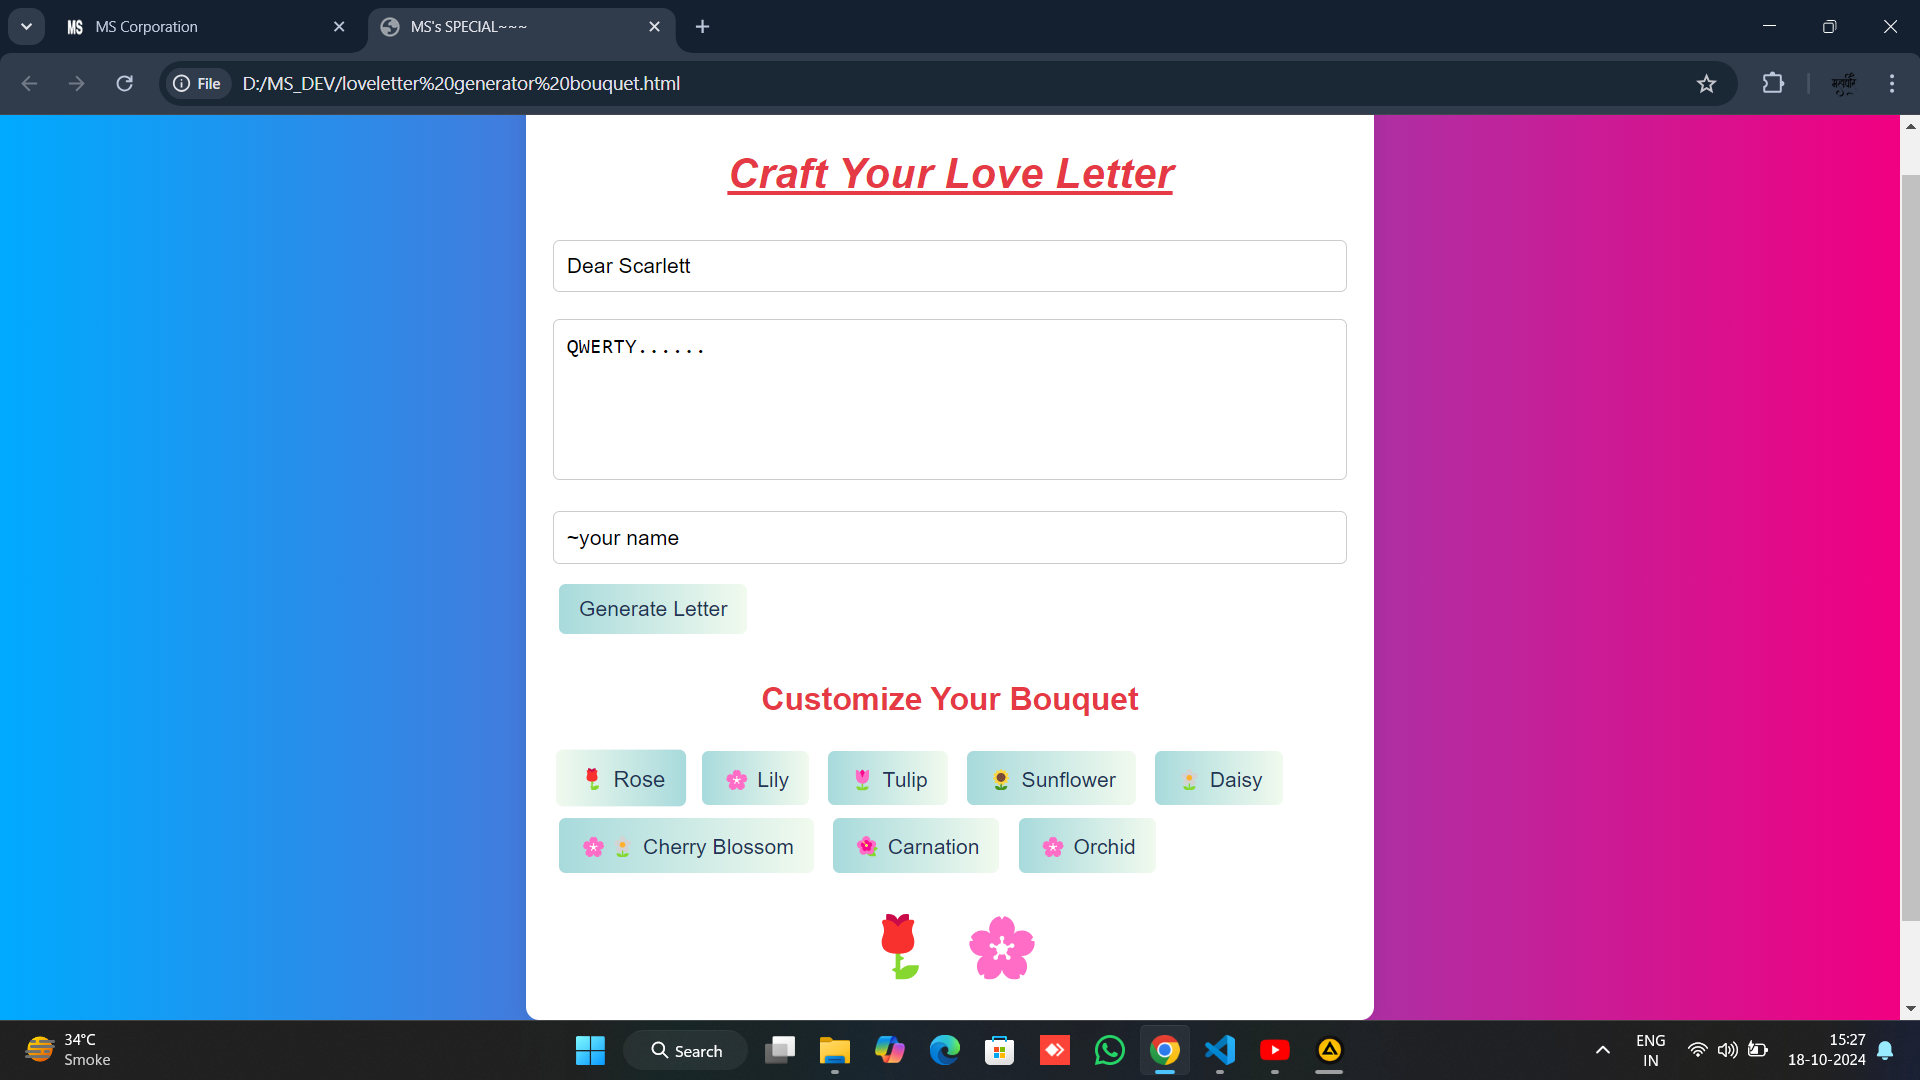Viewport: 1920px width, 1080px height.
Task: Focus the 'your name' signature field
Action: coord(950,538)
